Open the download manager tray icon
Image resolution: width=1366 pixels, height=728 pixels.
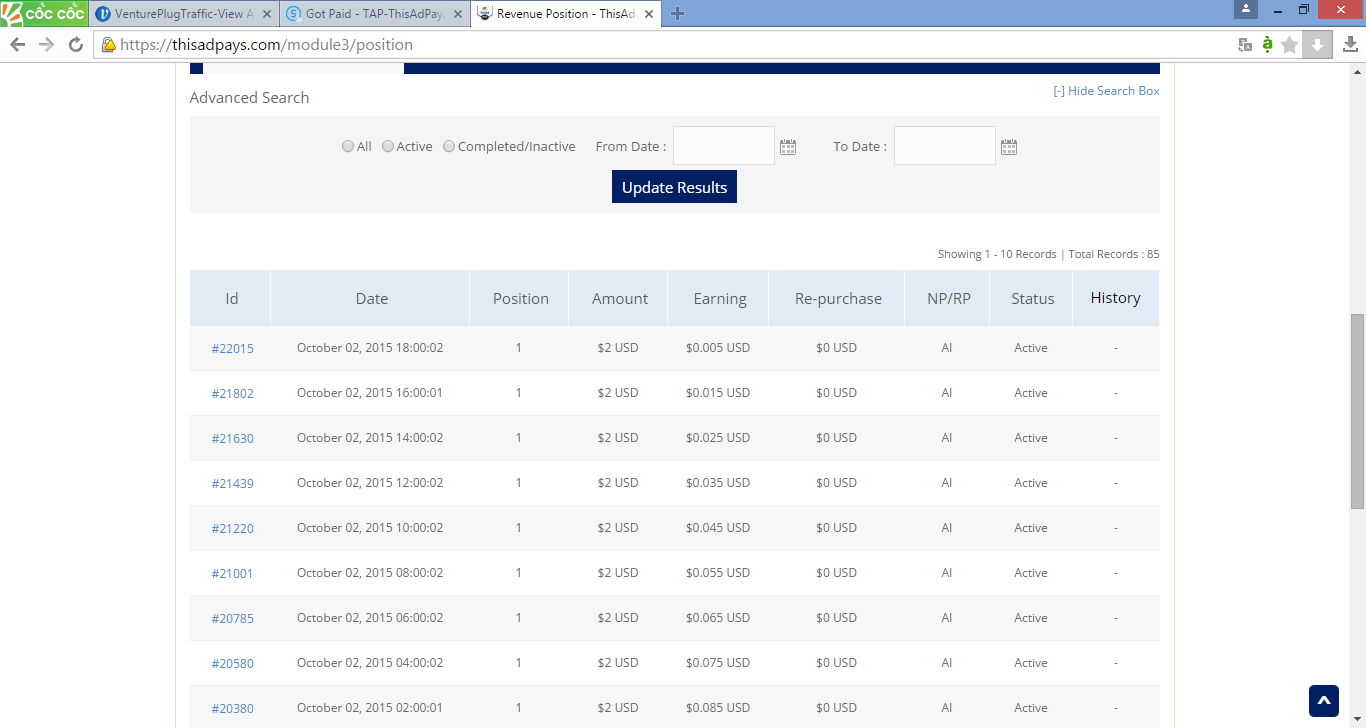[1350, 45]
